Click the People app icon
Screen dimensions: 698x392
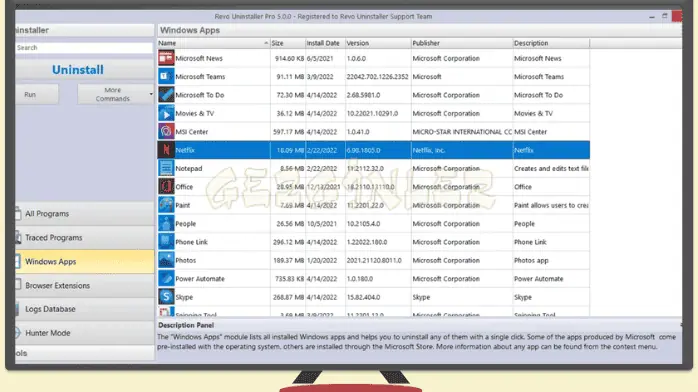click(166, 223)
